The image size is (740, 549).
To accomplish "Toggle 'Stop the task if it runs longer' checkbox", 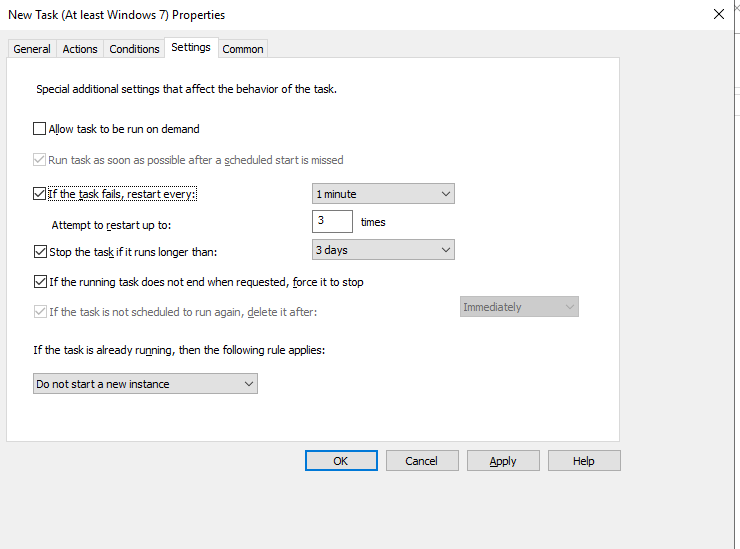I will [40, 251].
